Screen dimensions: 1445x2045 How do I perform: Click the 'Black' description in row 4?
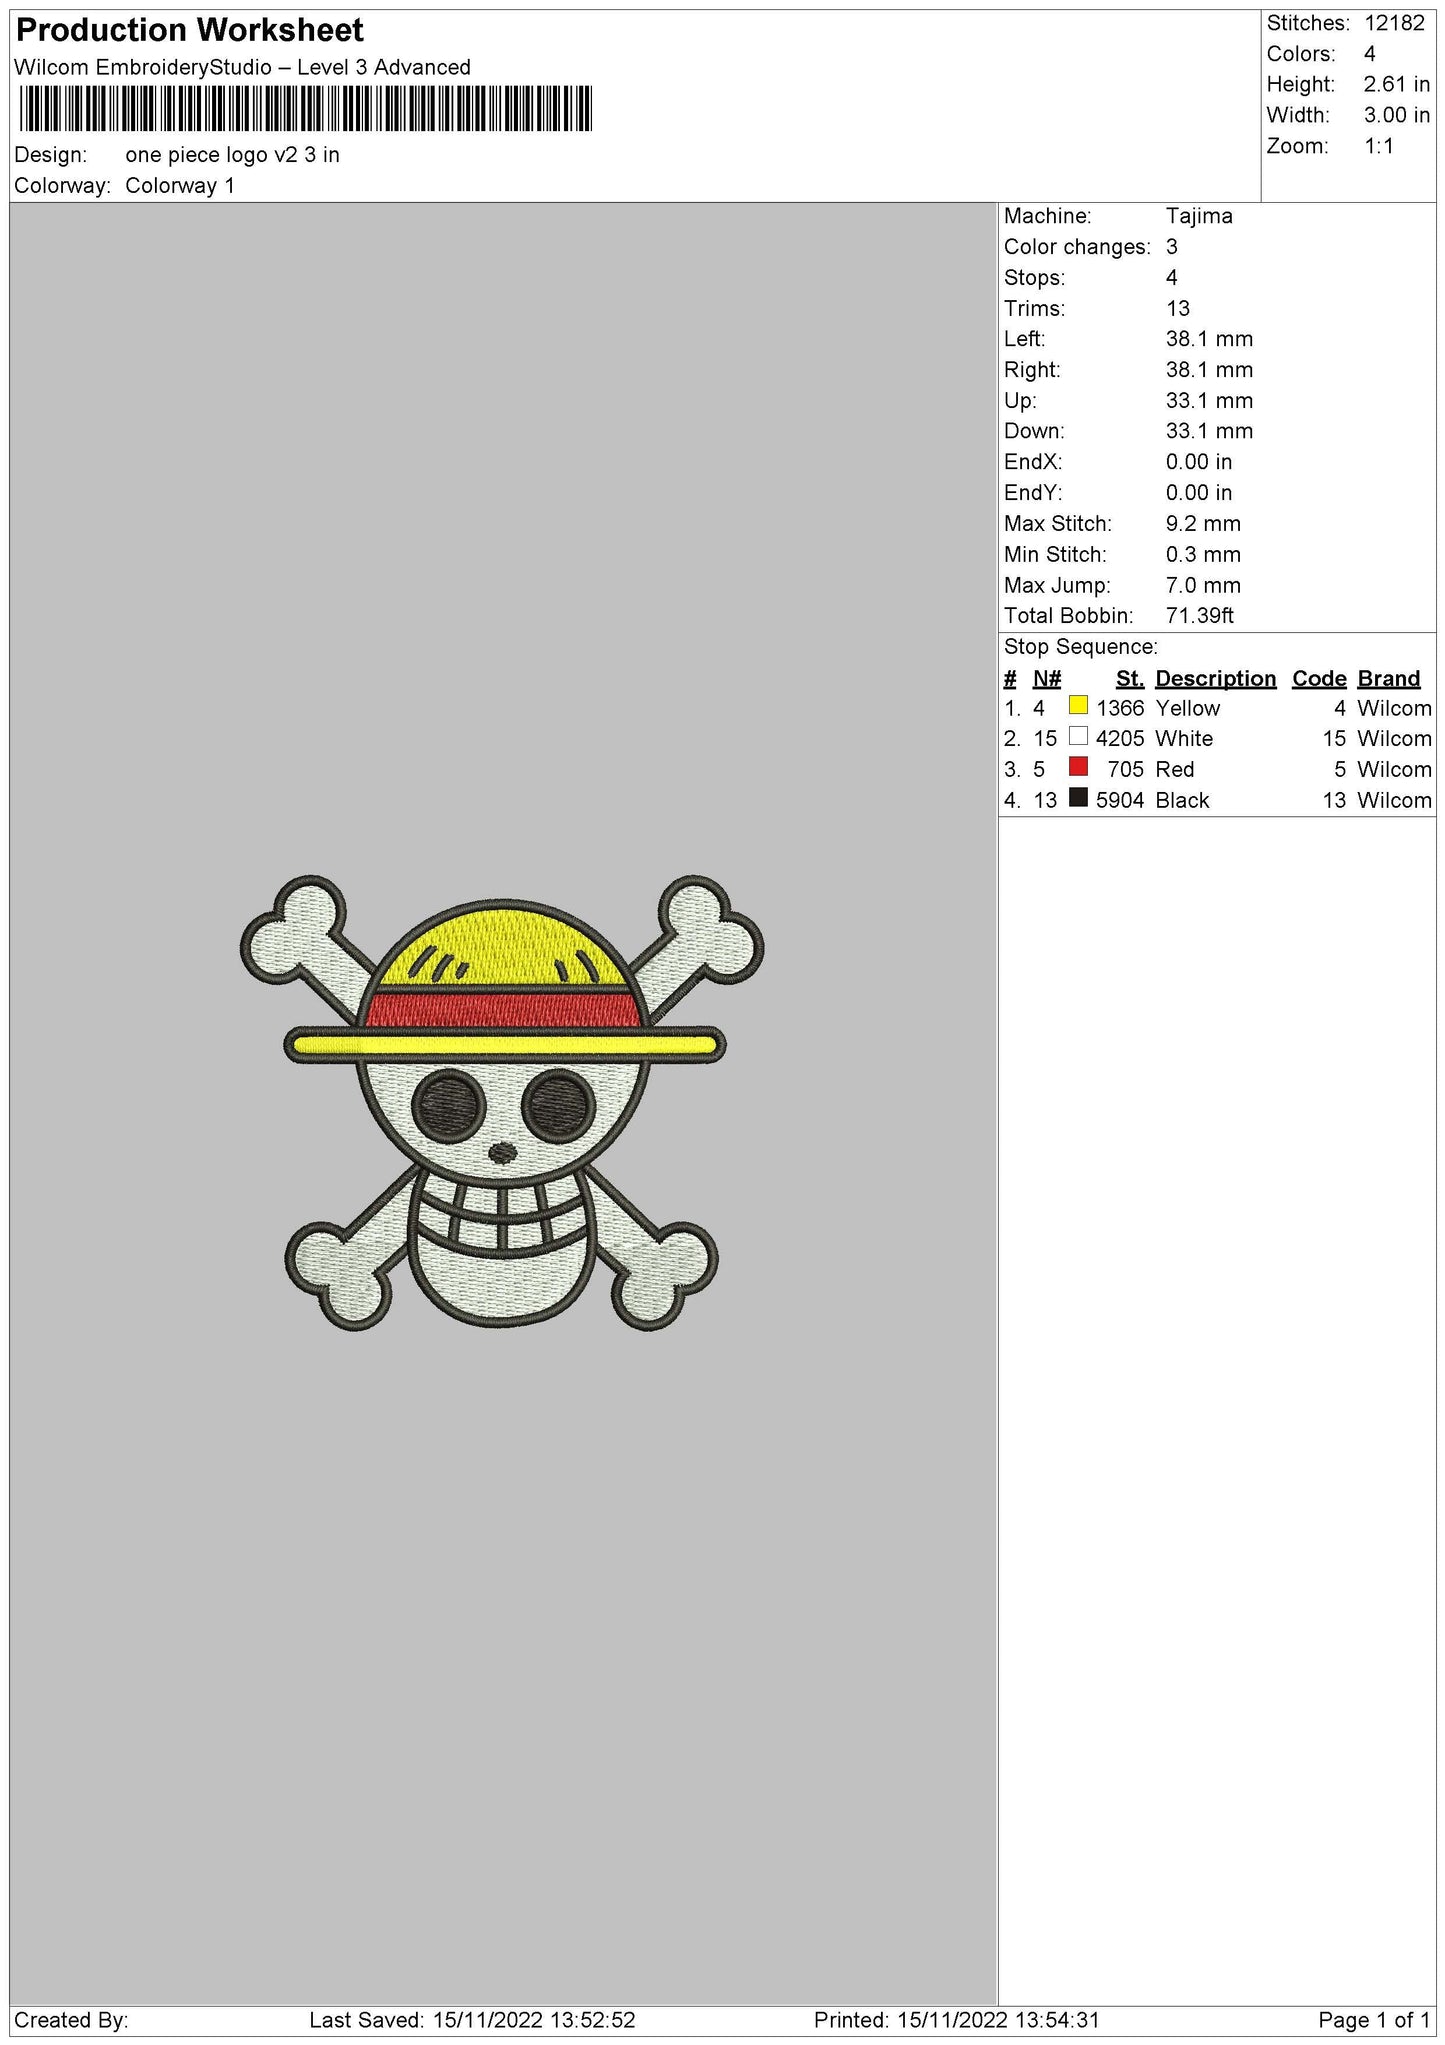1182,801
